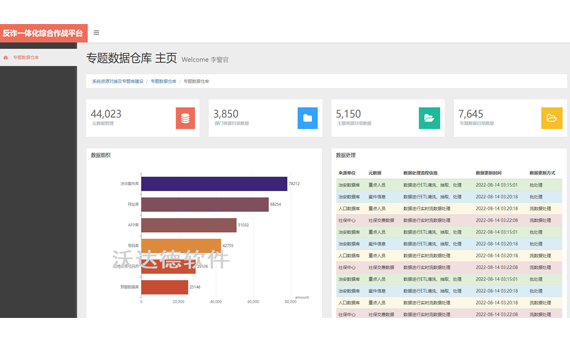This screenshot has height=360, width=570.
Task: Click the 7,645 statistic card
Action: (x=510, y=118)
